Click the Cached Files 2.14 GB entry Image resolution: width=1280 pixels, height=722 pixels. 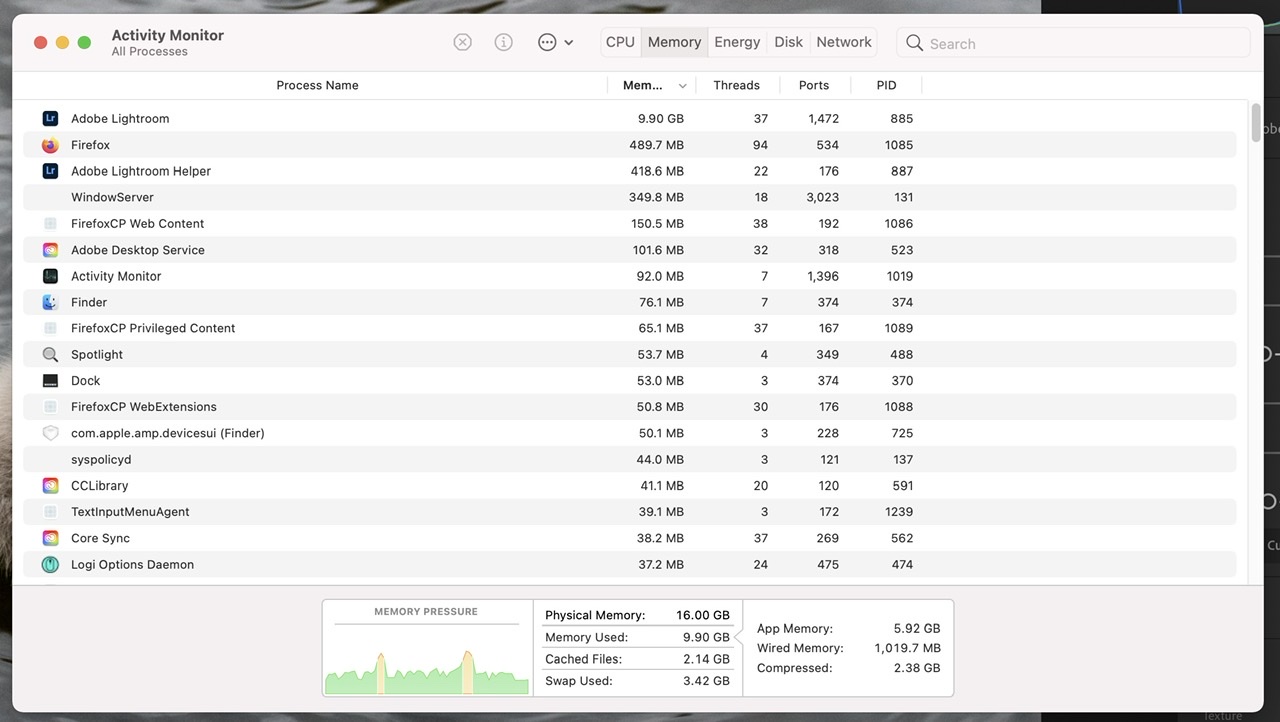[637, 659]
